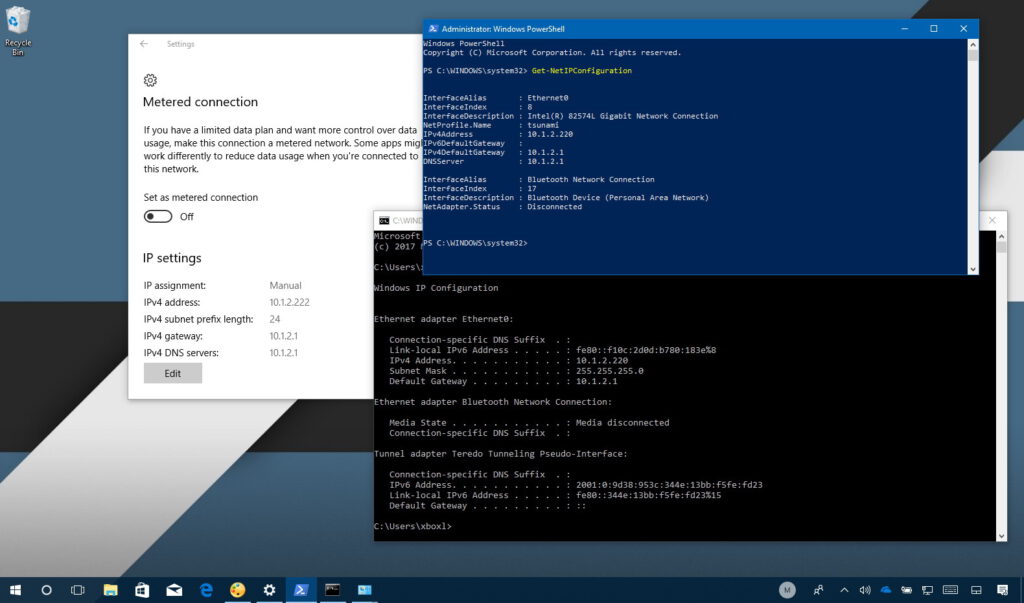Click the Start button
The height and width of the screenshot is (603, 1024).
point(16,590)
